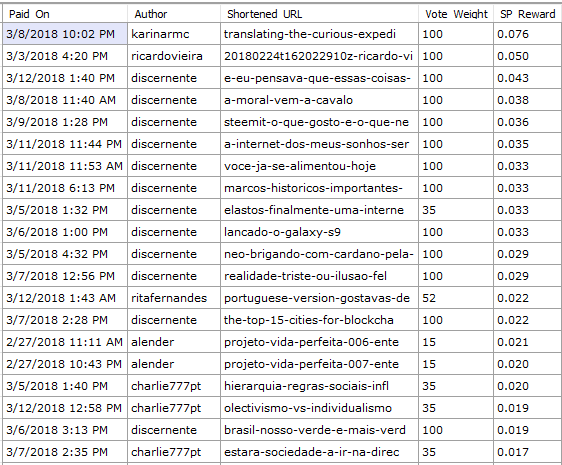Select date 3/7/2018 2:28 PM
Screen dimensions: 562x465
pos(65,320)
